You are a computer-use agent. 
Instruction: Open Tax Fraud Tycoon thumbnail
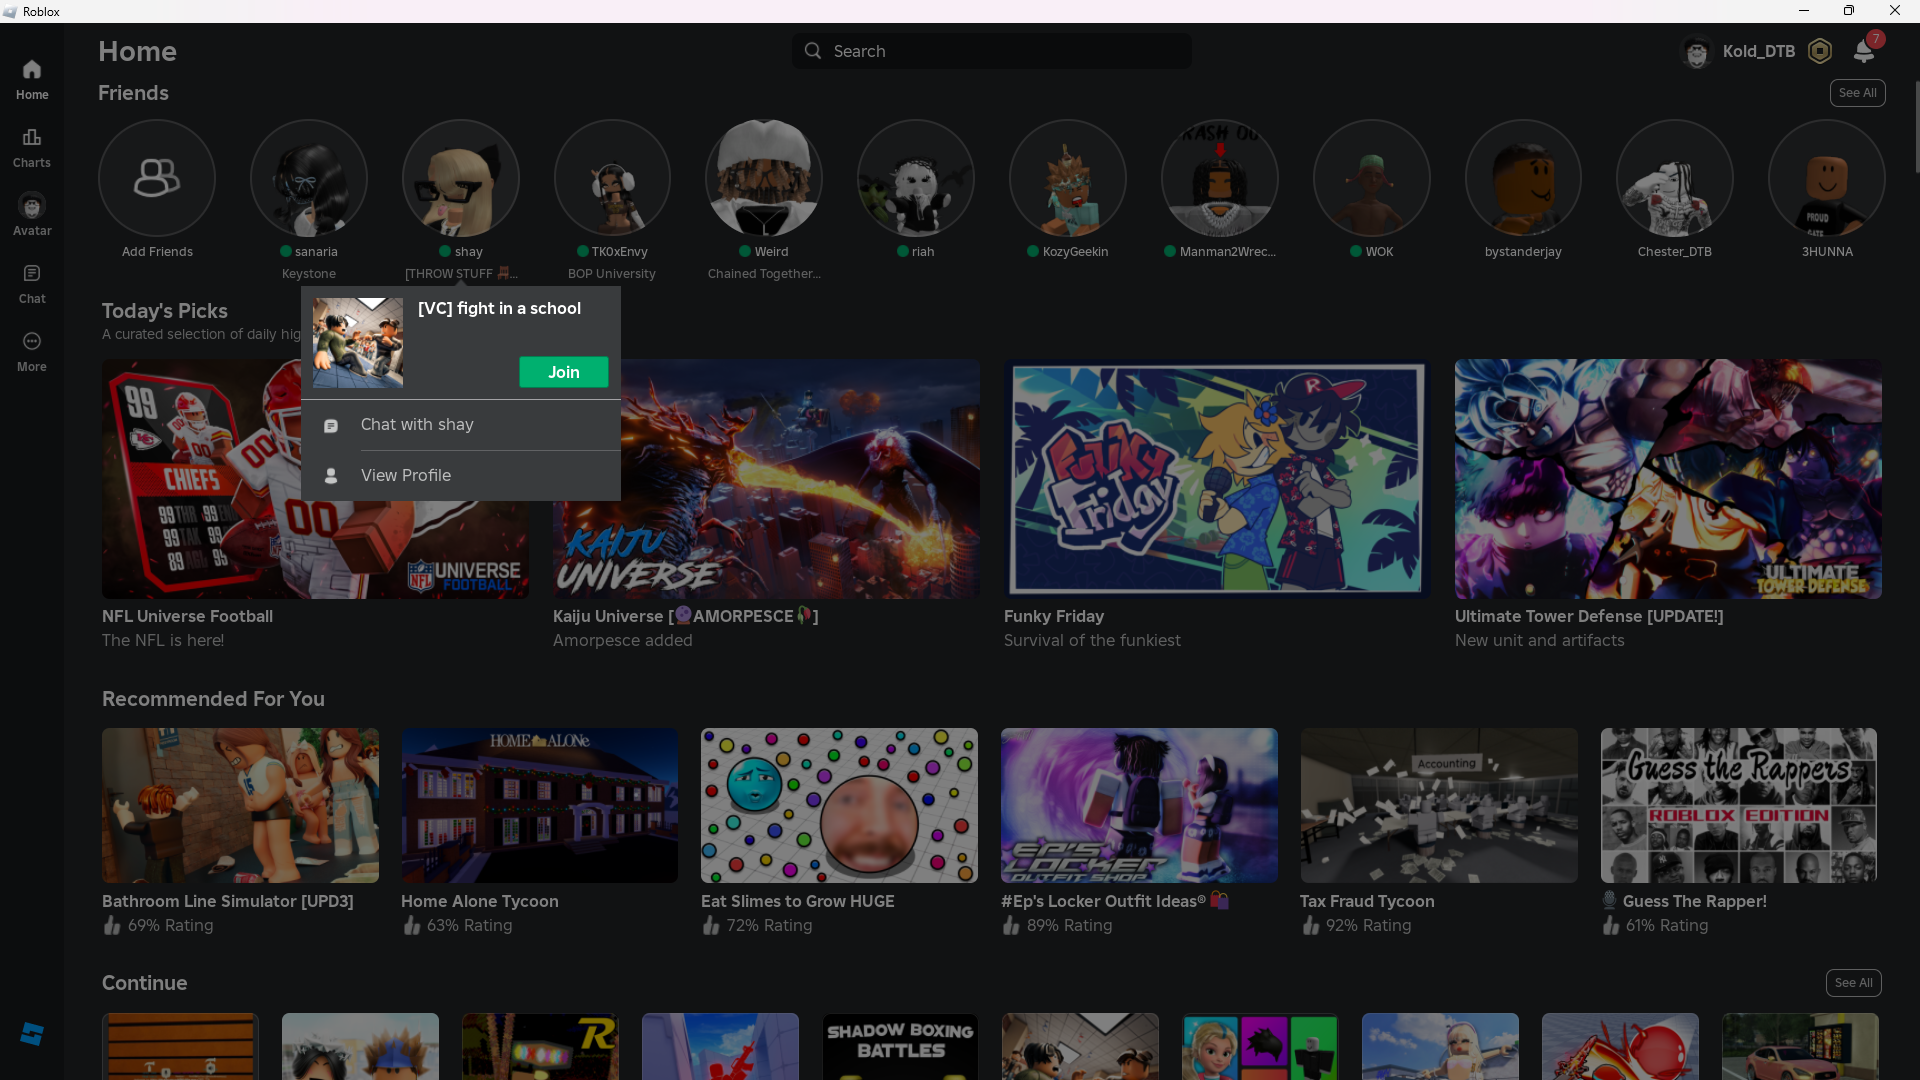pyautogui.click(x=1439, y=806)
